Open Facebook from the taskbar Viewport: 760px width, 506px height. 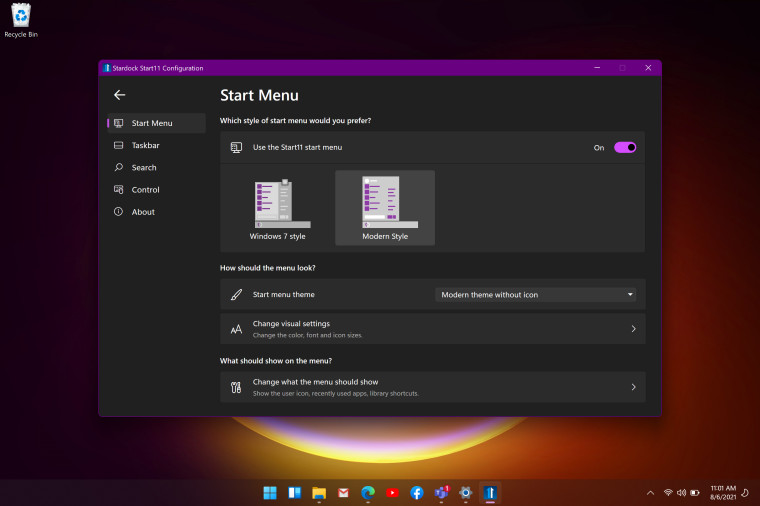pos(416,493)
